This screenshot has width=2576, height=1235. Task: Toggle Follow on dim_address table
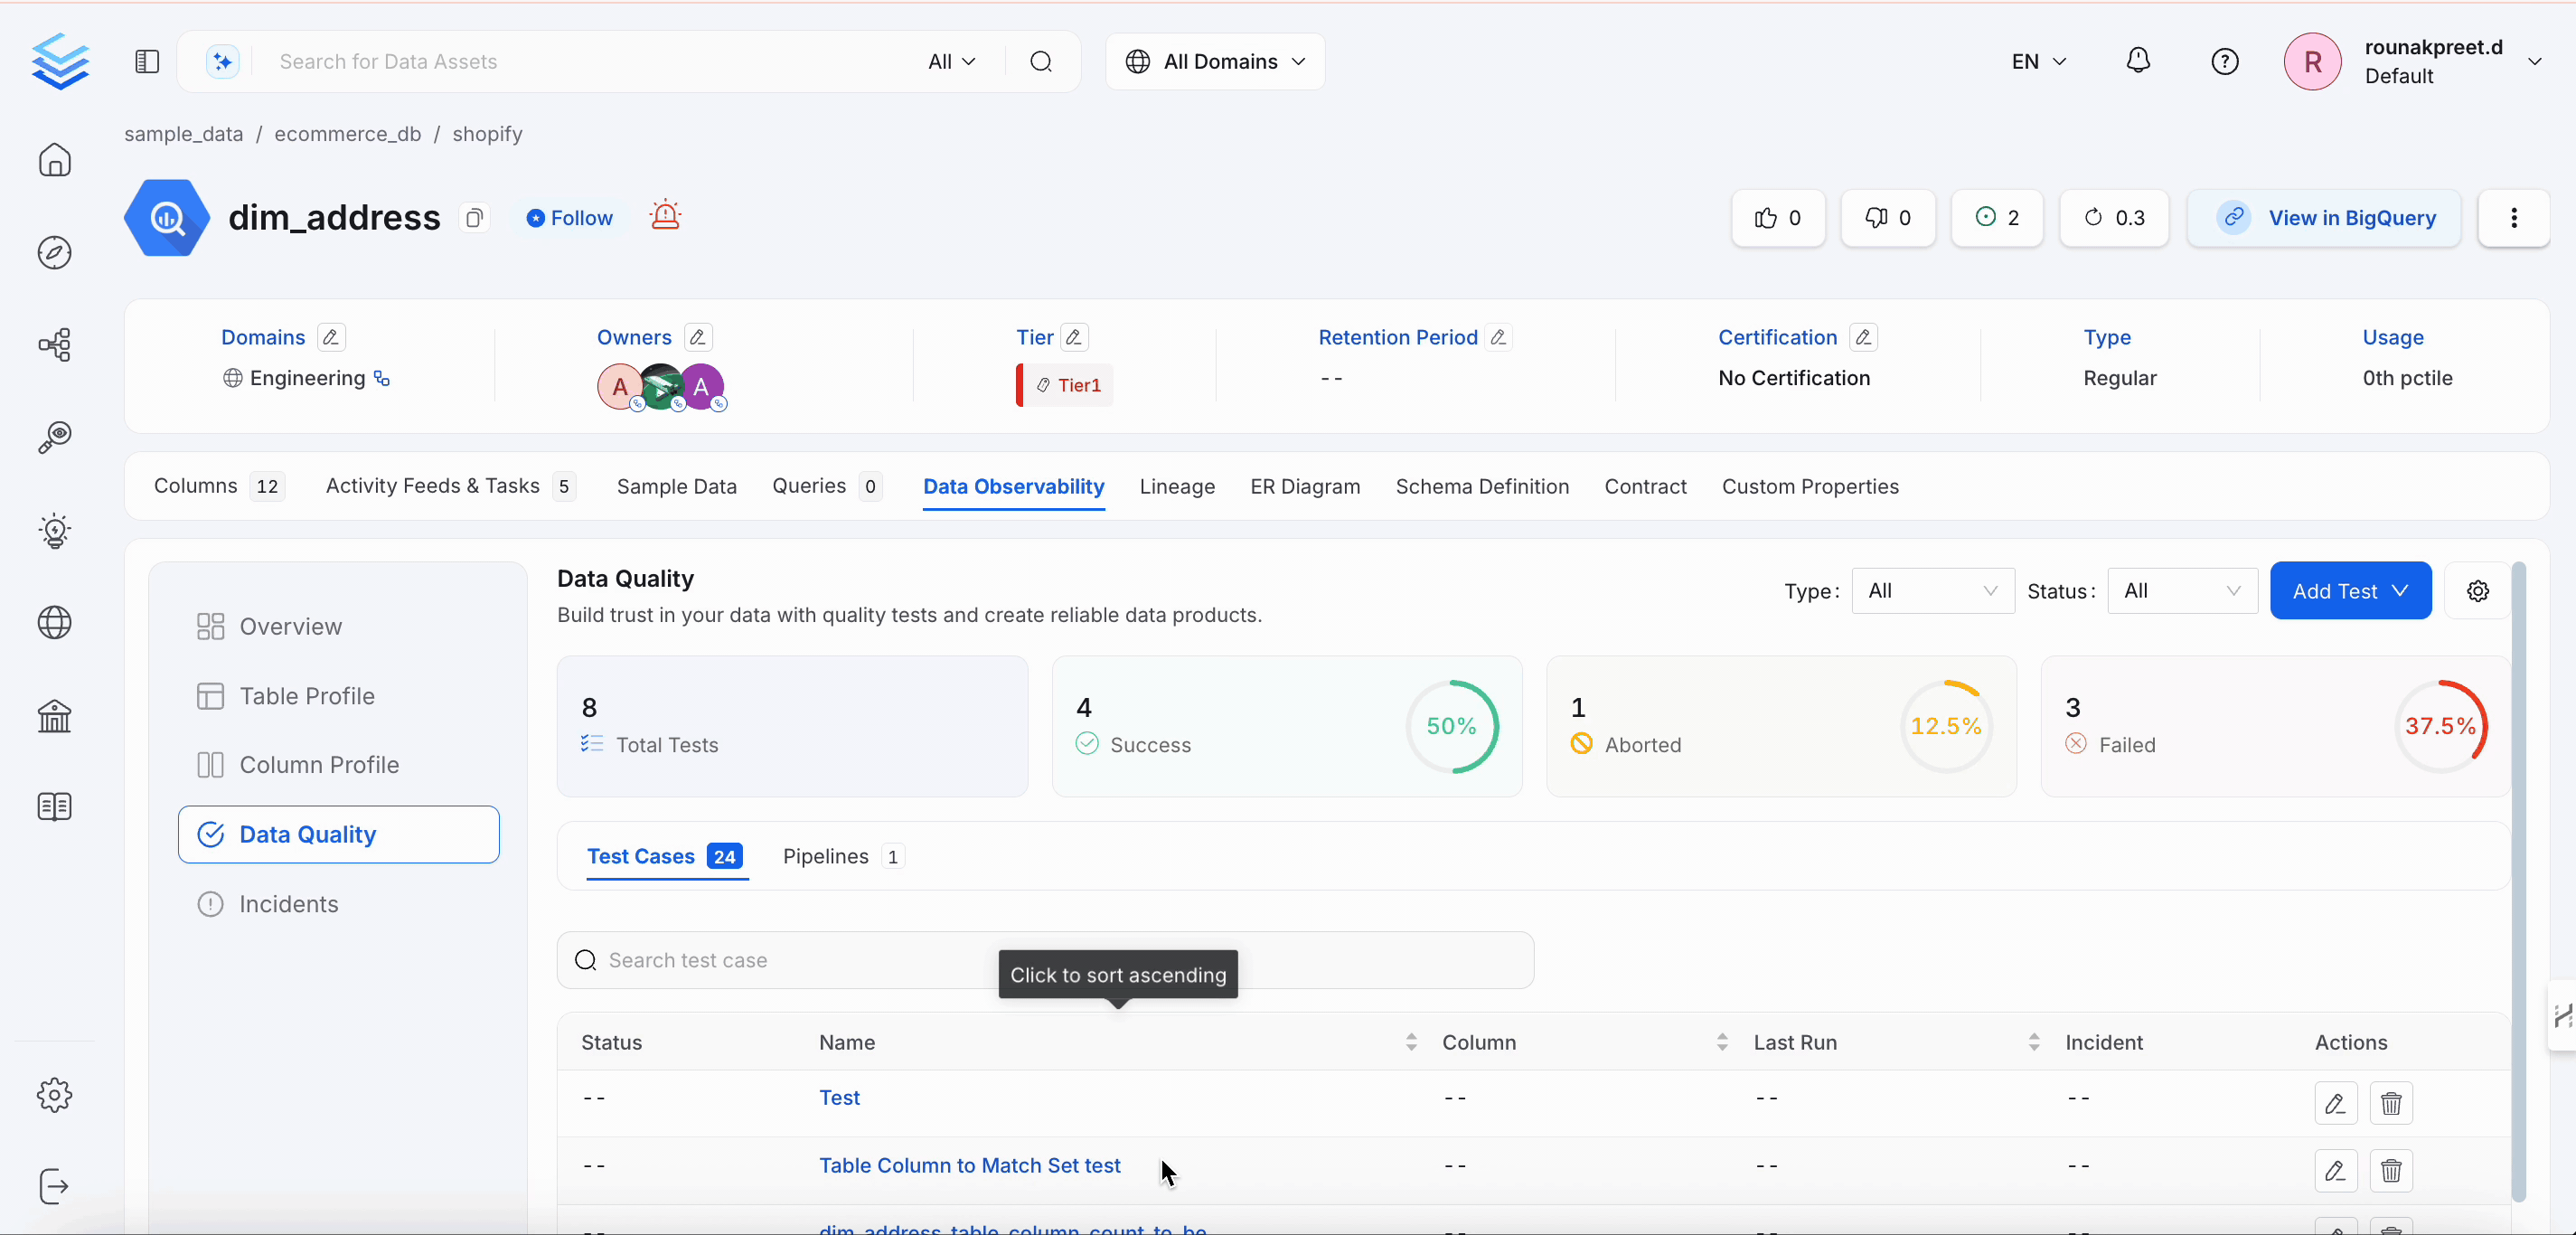click(569, 218)
